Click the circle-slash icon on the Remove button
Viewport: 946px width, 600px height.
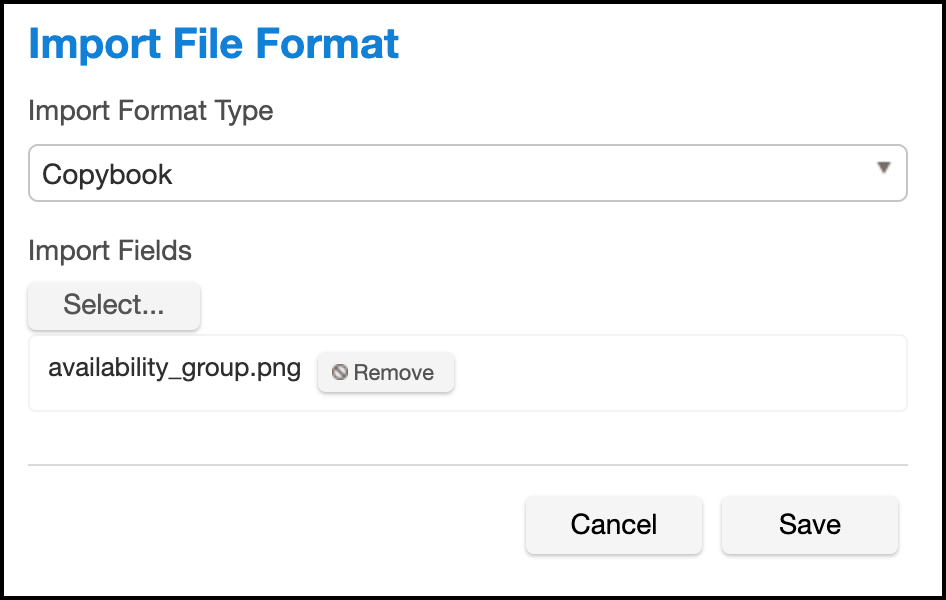340,372
